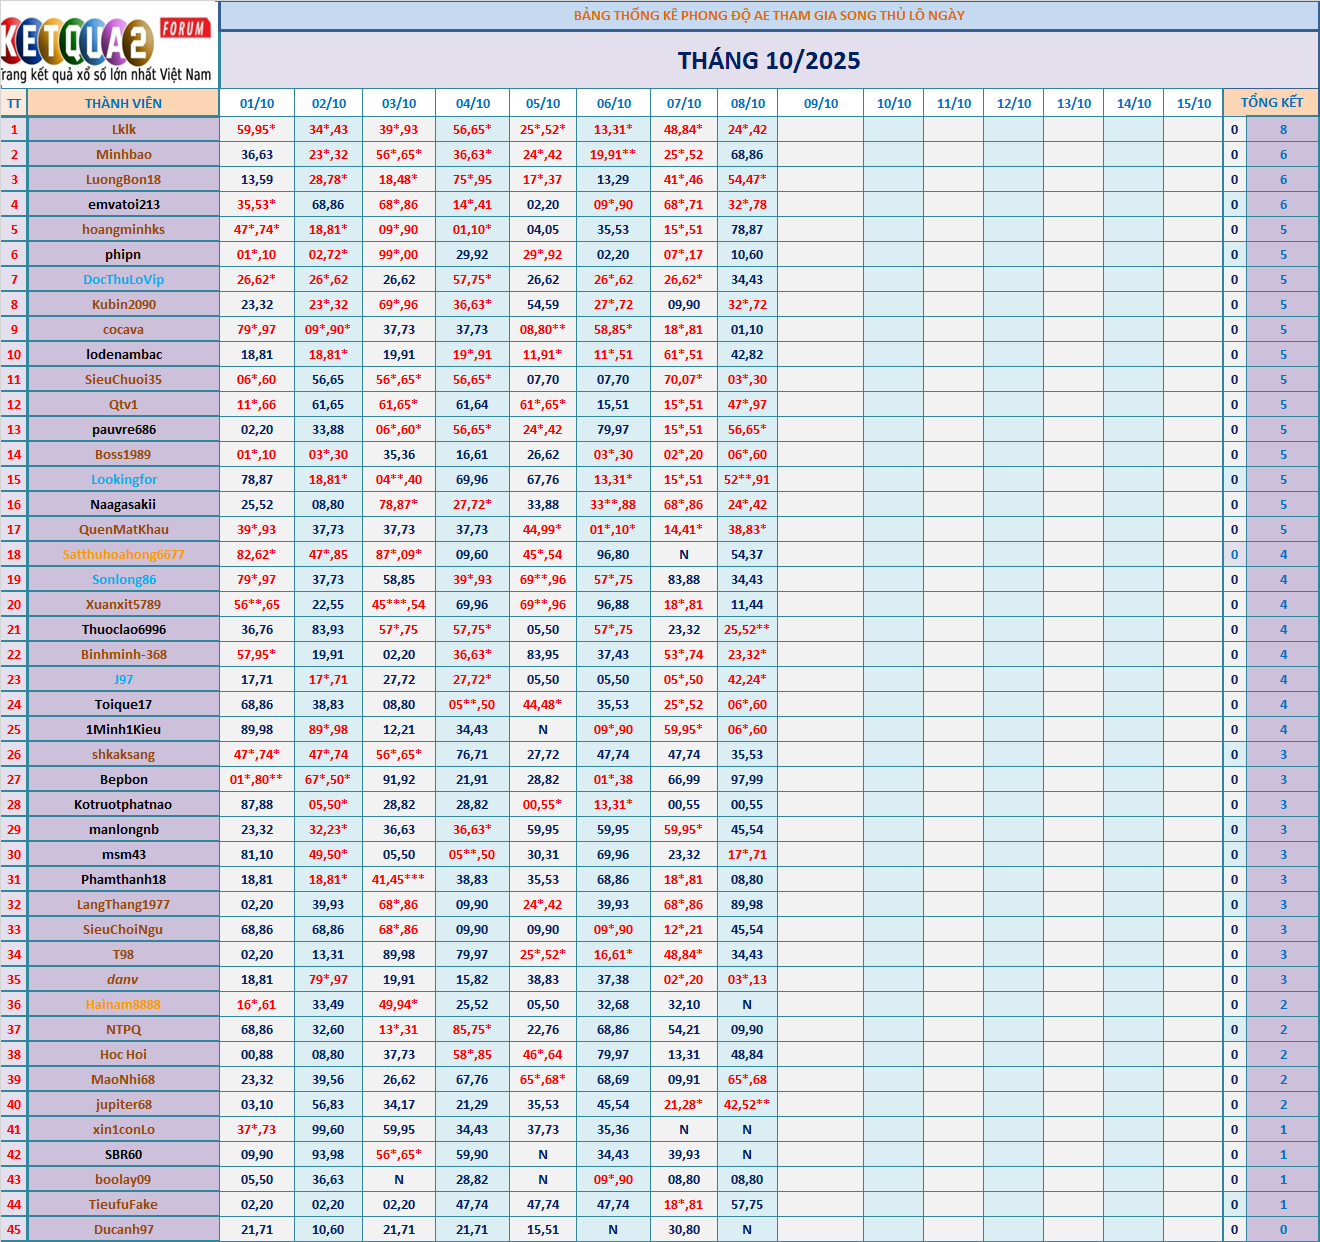
Task: Click the BẢNG THỐNG KÊ PHONG ĐỘ banner
Action: pyautogui.click(x=768, y=15)
